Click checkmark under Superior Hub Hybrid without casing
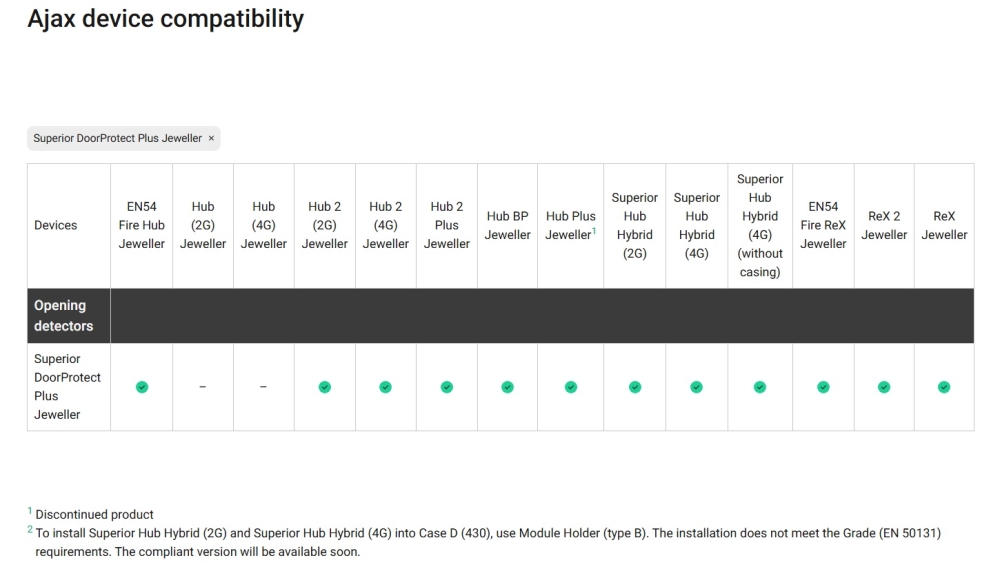Image resolution: width=1000 pixels, height=569 pixels. point(760,387)
